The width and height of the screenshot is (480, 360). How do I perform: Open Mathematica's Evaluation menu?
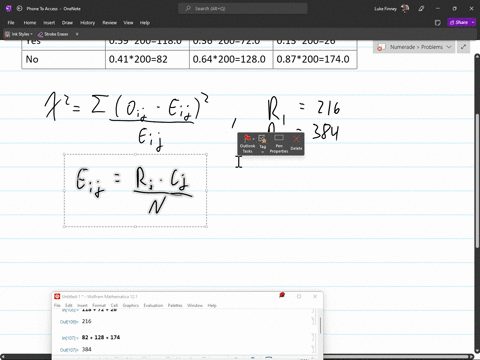[x=153, y=305]
